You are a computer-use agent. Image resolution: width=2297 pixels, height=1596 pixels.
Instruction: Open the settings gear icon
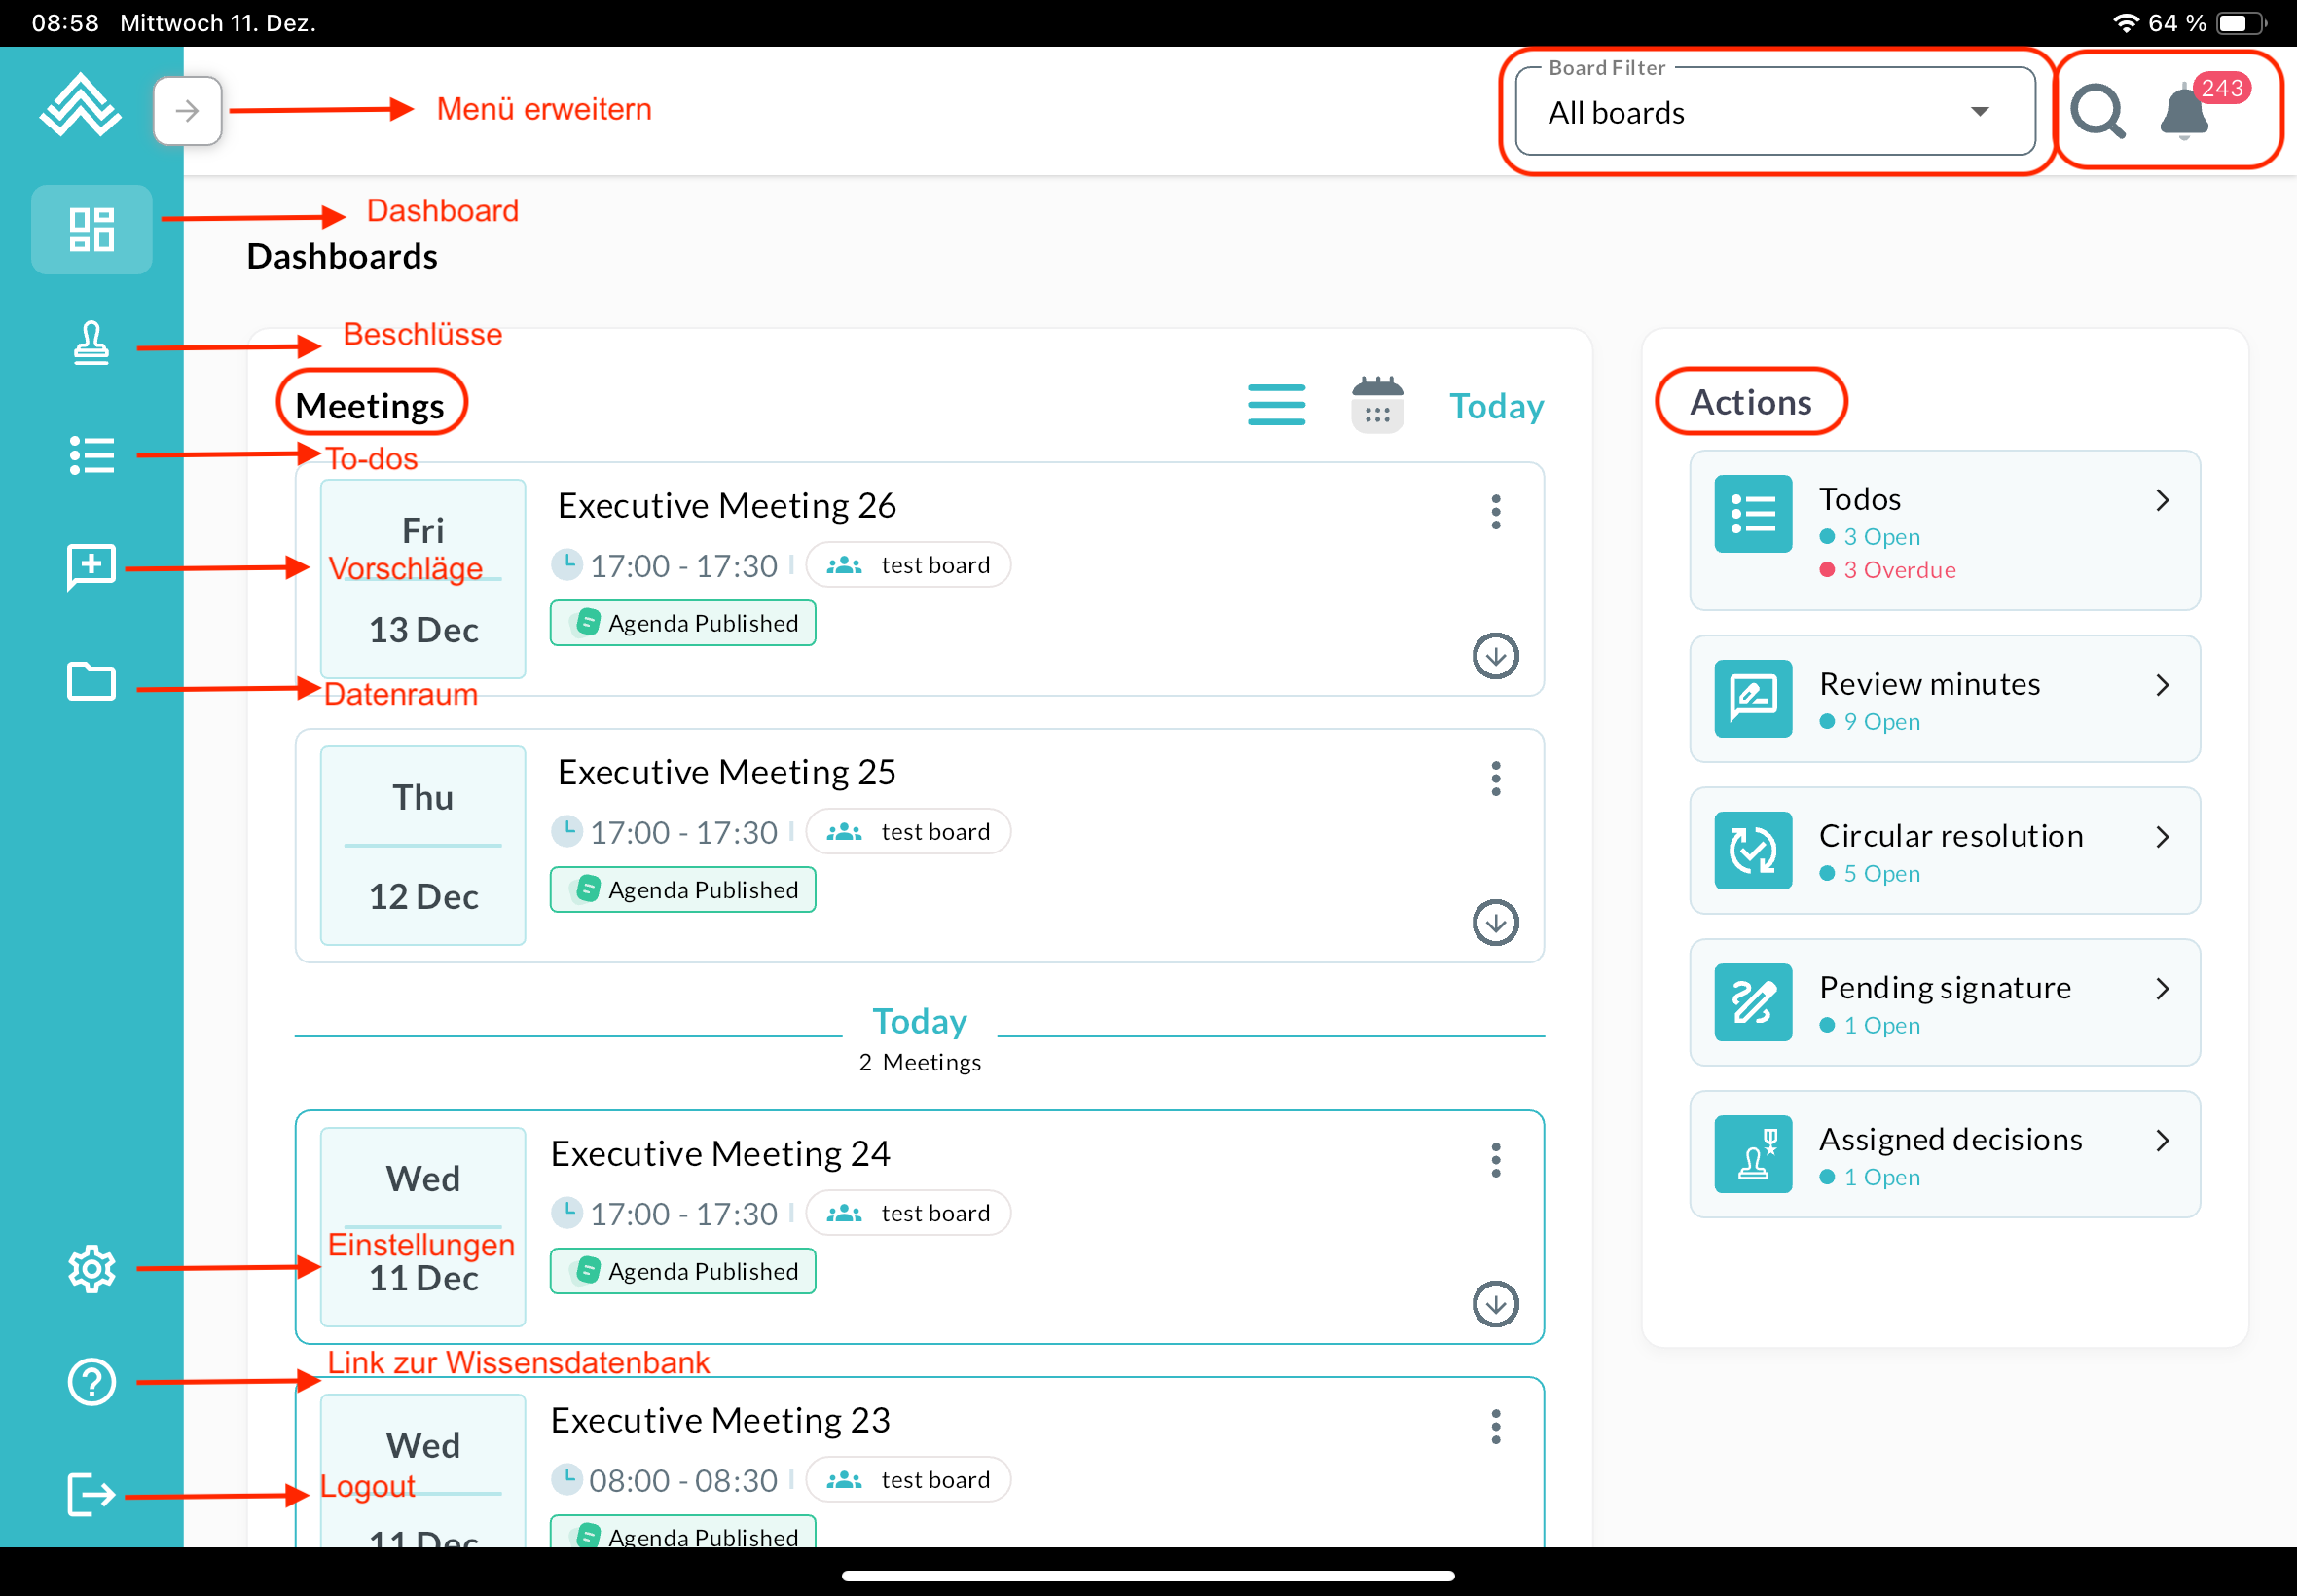tap(91, 1268)
